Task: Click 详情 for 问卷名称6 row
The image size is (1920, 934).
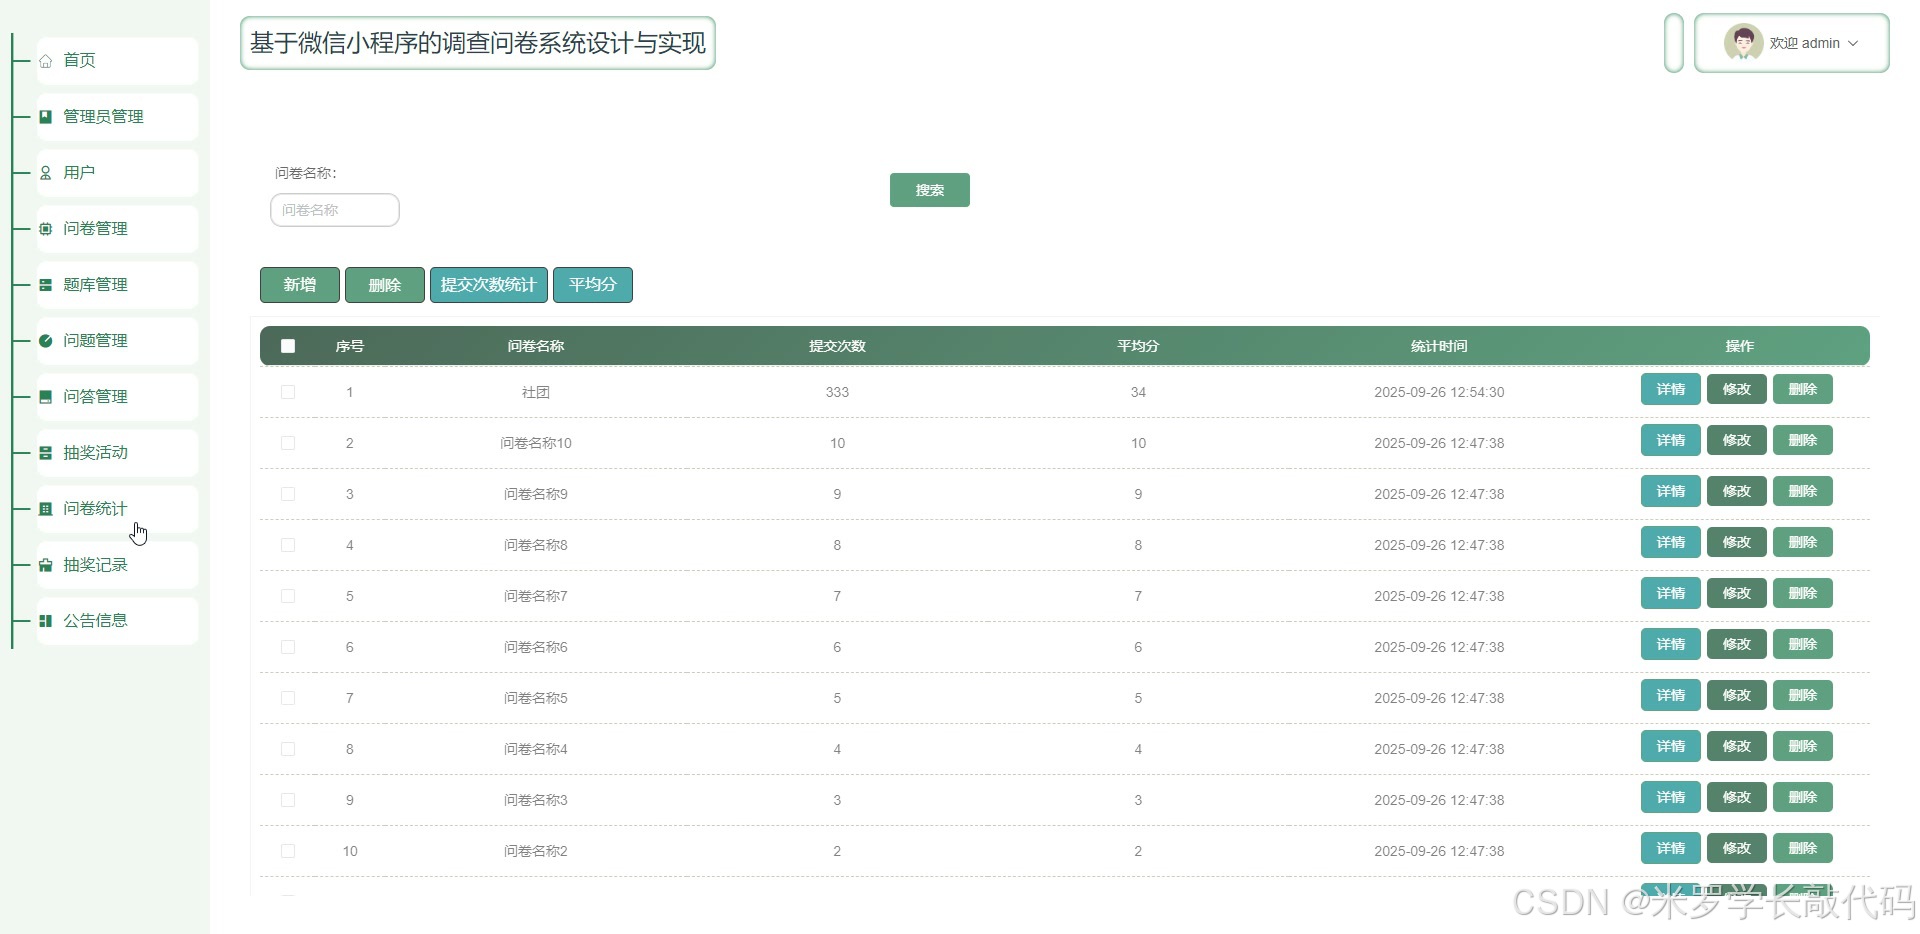Action: click(x=1670, y=644)
